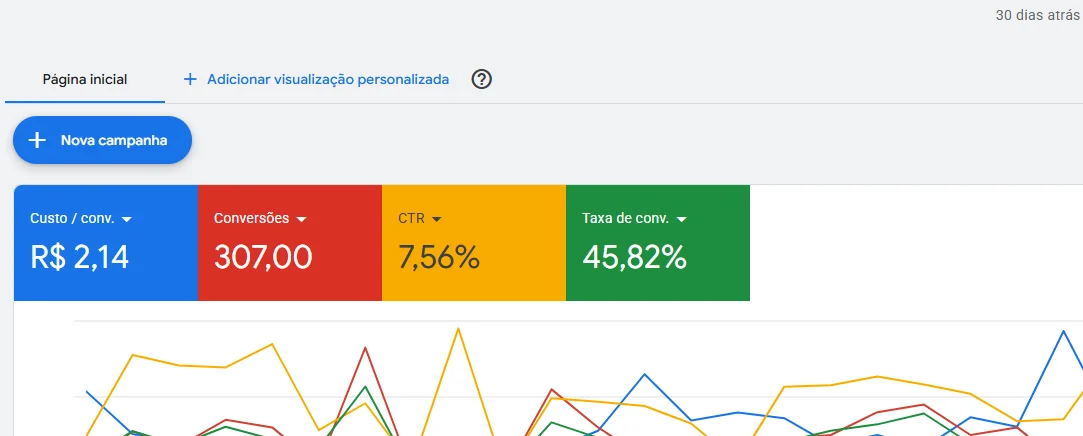The width and height of the screenshot is (1083, 436).
Task: Click the R$ 2,14 value
Action: coord(79,257)
